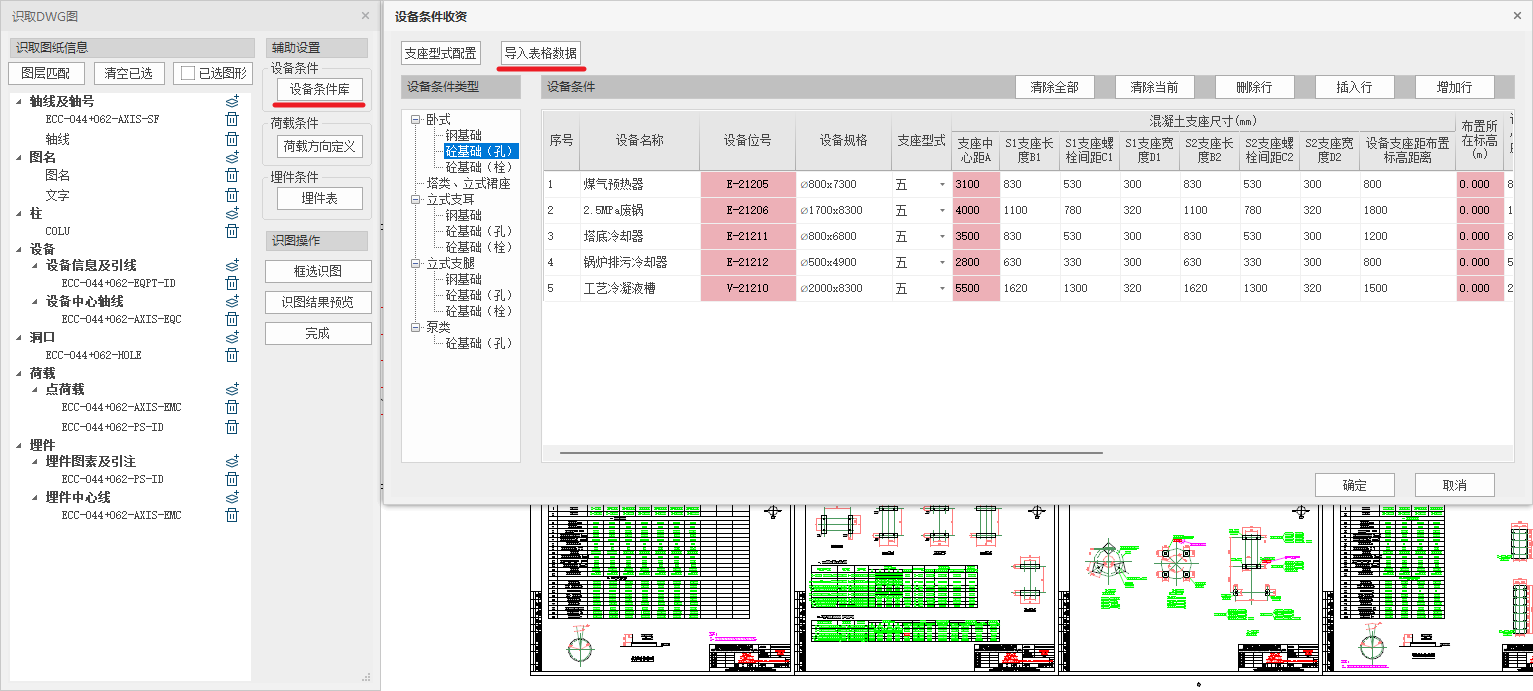Click 清空已选 button

pyautogui.click(x=130, y=73)
